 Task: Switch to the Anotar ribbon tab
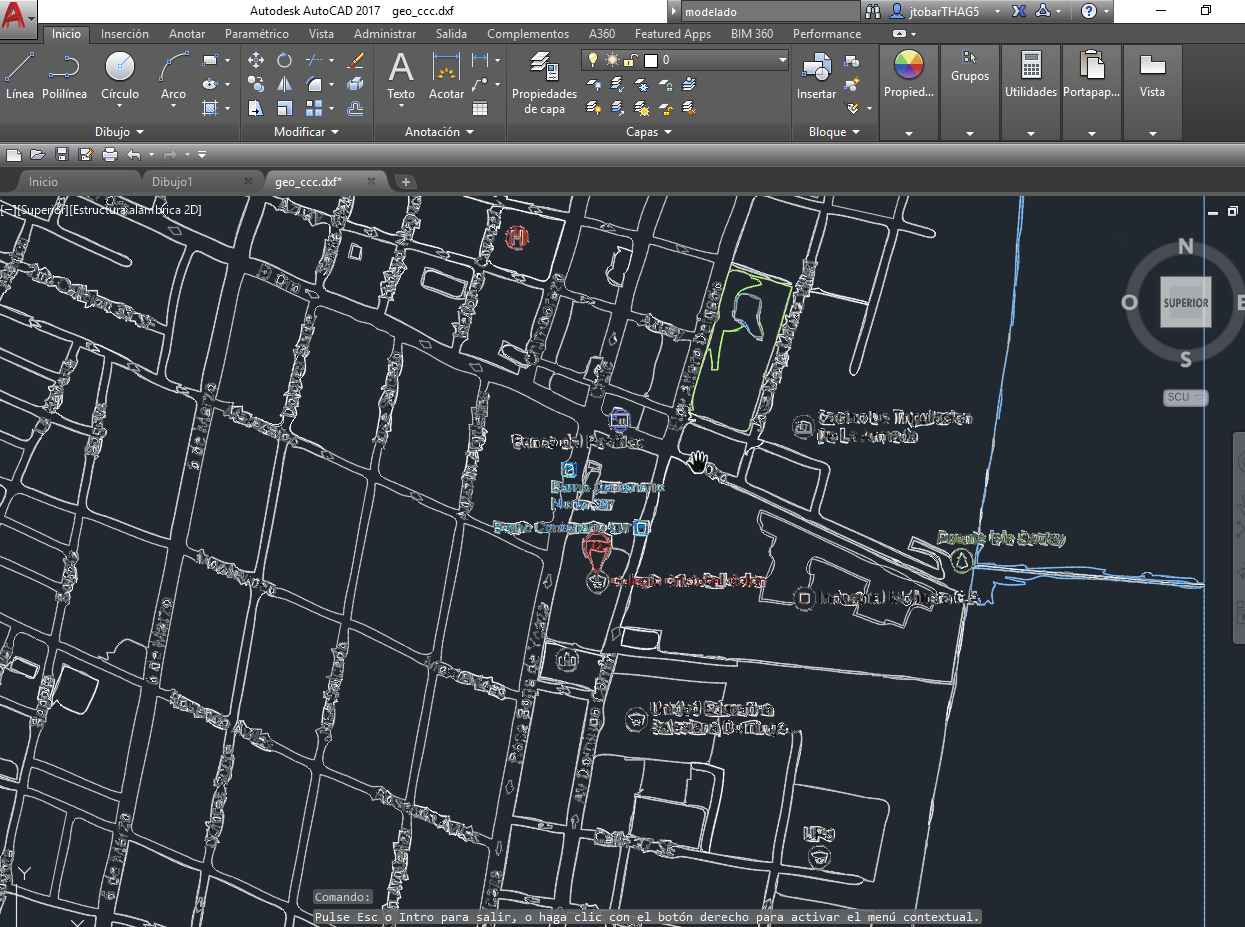click(x=187, y=34)
